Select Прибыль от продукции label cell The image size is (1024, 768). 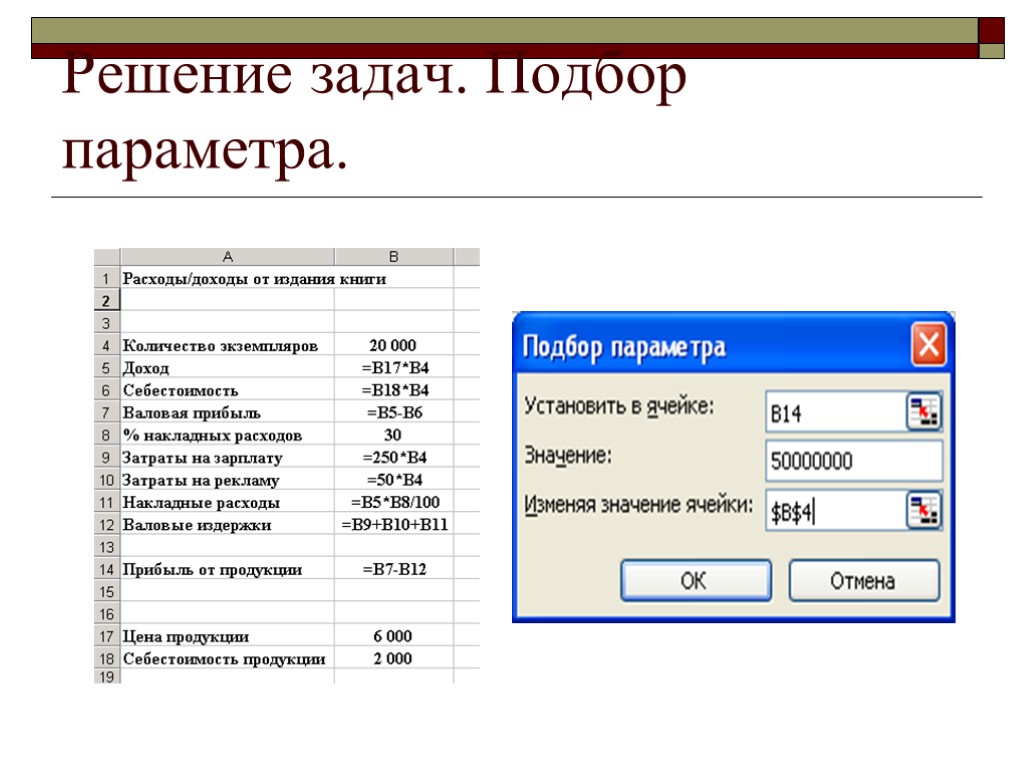click(227, 569)
